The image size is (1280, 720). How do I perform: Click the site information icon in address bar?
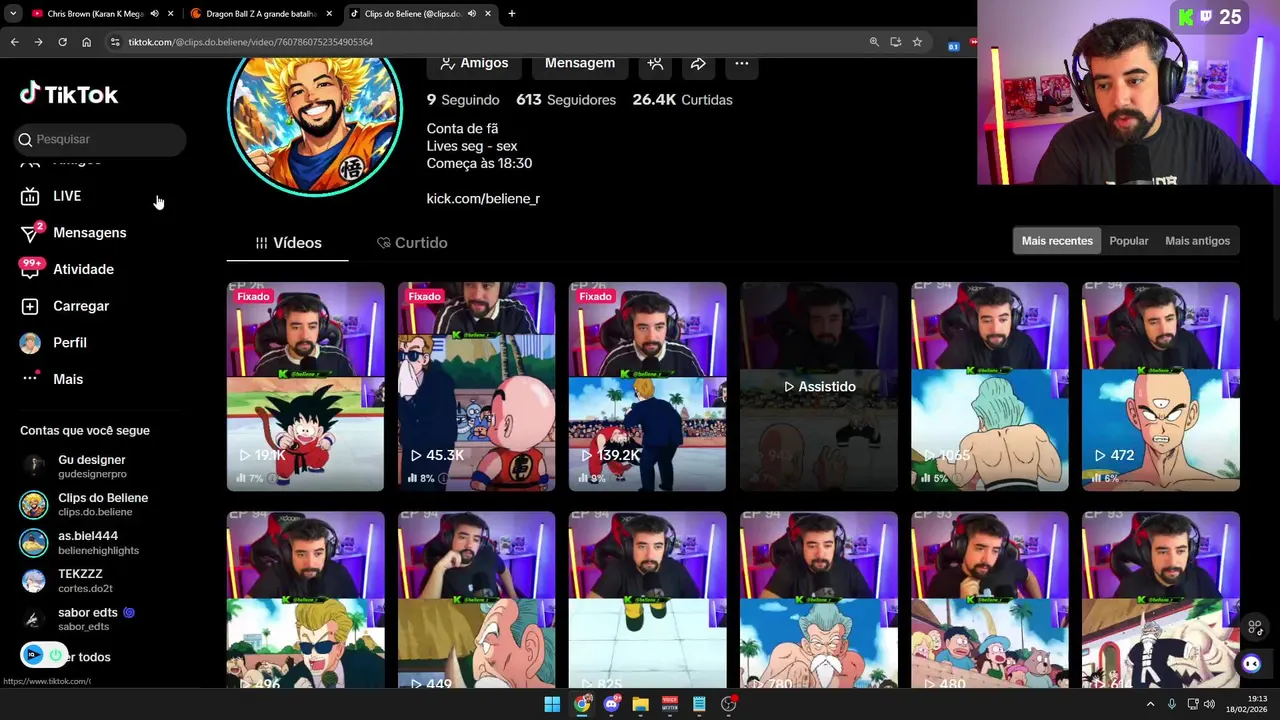coord(115,42)
